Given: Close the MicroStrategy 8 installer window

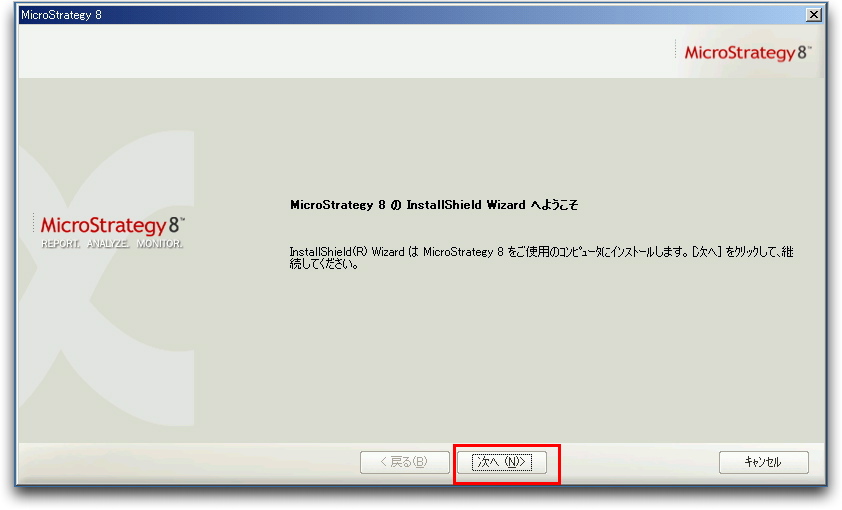Looking at the screenshot, I should tap(814, 14).
